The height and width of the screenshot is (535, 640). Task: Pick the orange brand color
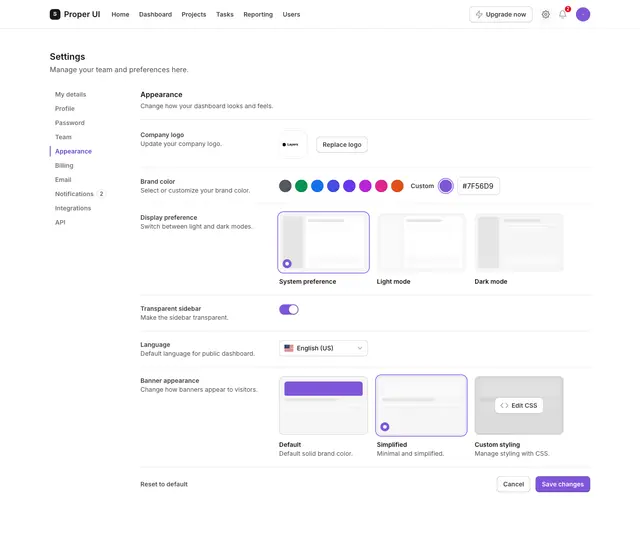pos(397,186)
